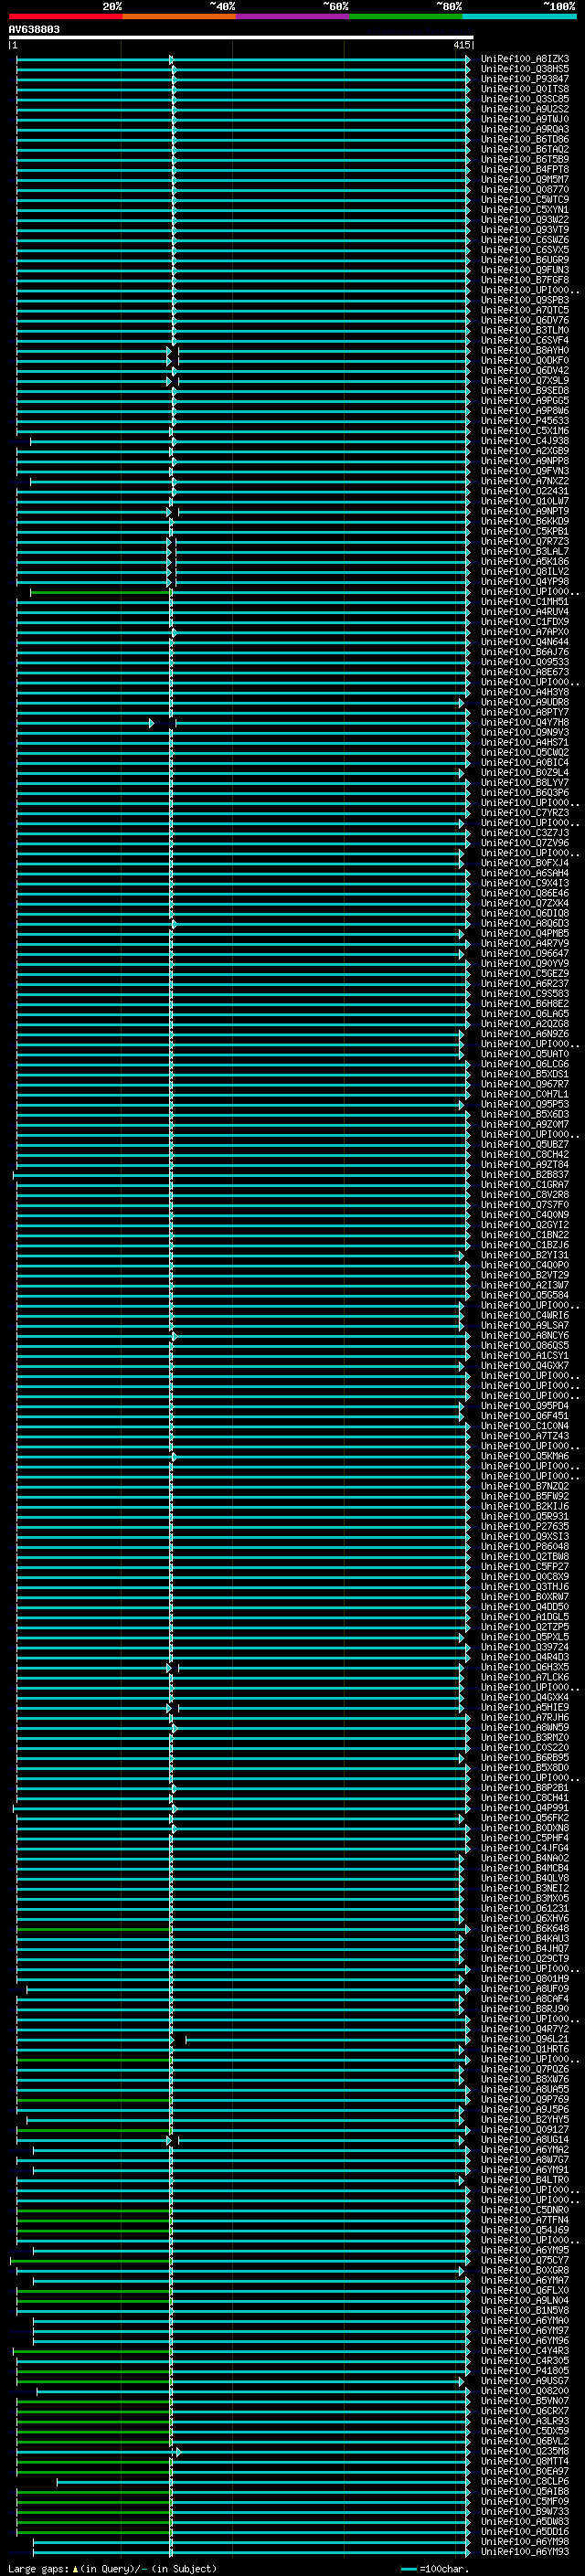Select hit label UniRef100_A6N9Z6

525,1033
